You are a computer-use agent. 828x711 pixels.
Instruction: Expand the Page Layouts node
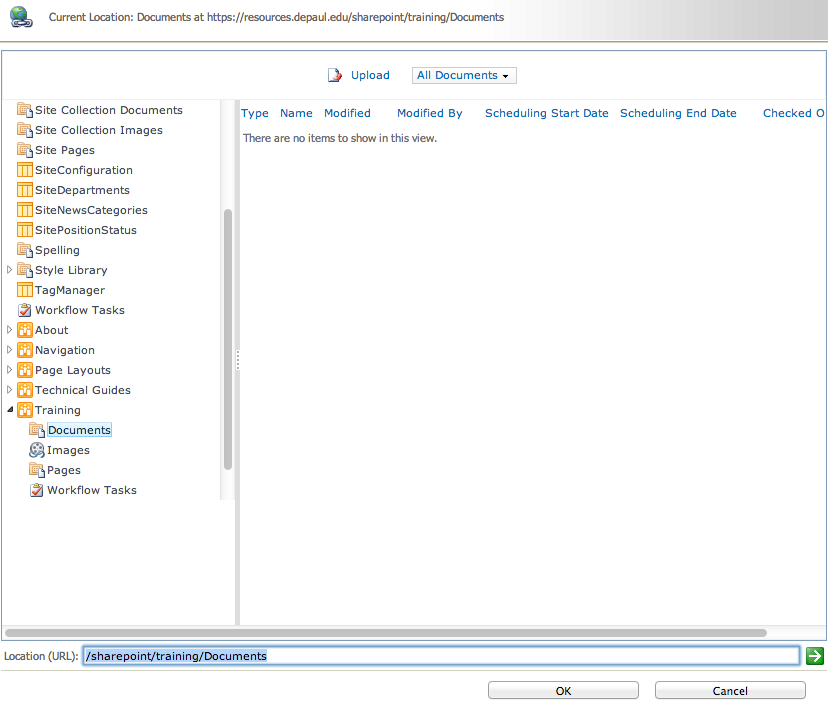[x=9, y=370]
